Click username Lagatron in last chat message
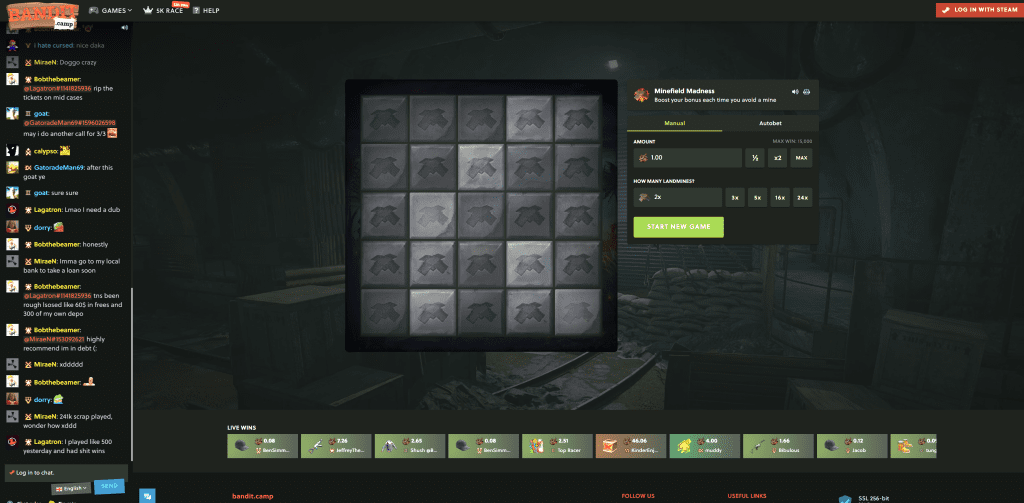This screenshot has width=1024, height=503. [x=47, y=442]
